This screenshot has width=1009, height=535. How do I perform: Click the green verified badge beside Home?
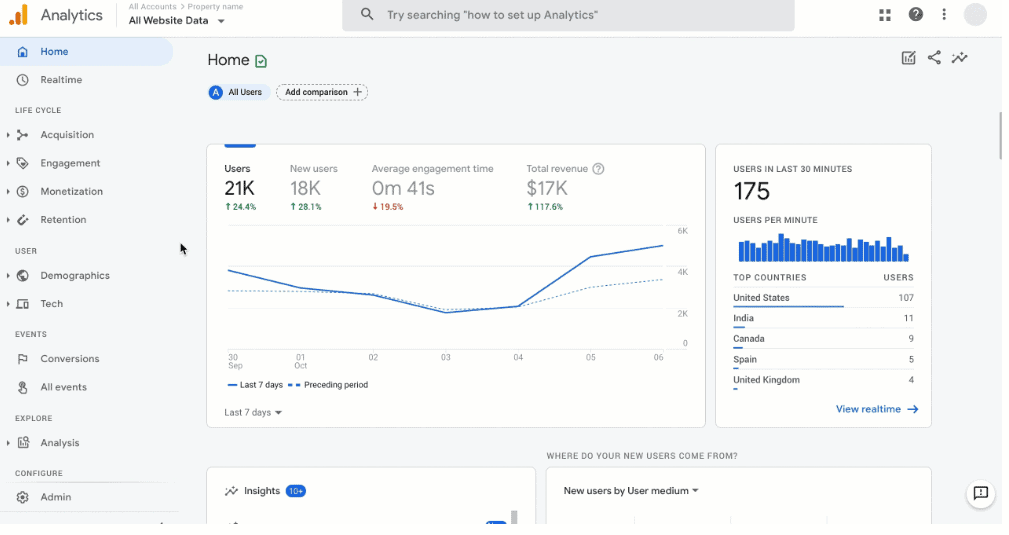click(x=261, y=61)
